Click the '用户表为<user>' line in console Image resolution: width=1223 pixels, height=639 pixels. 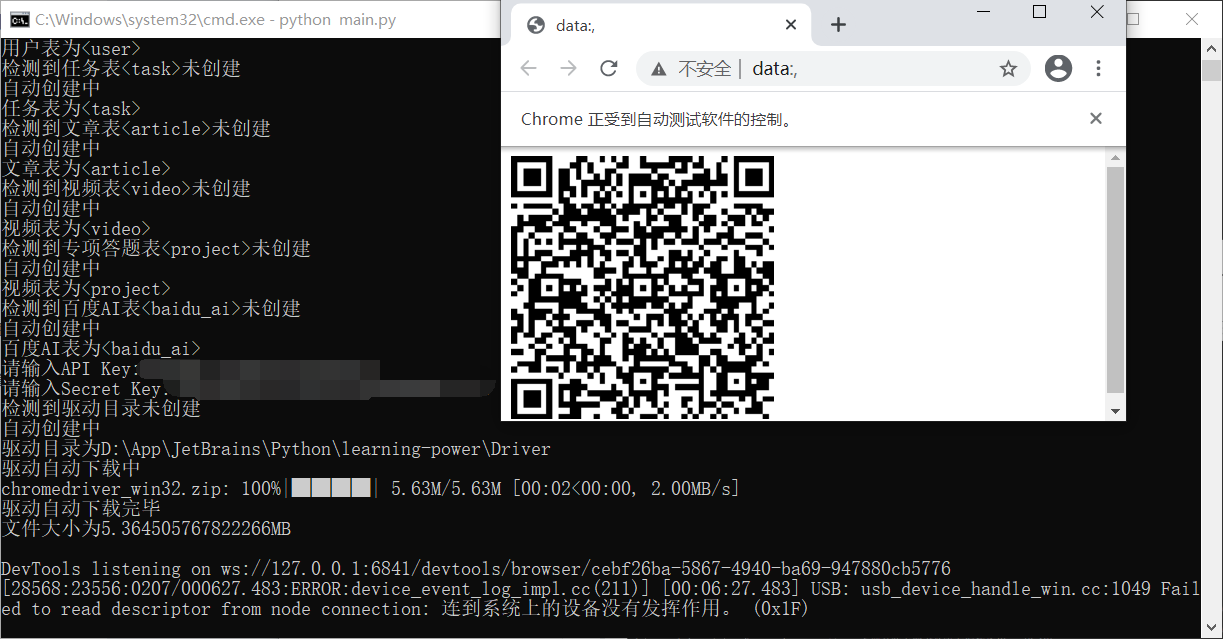(71, 49)
